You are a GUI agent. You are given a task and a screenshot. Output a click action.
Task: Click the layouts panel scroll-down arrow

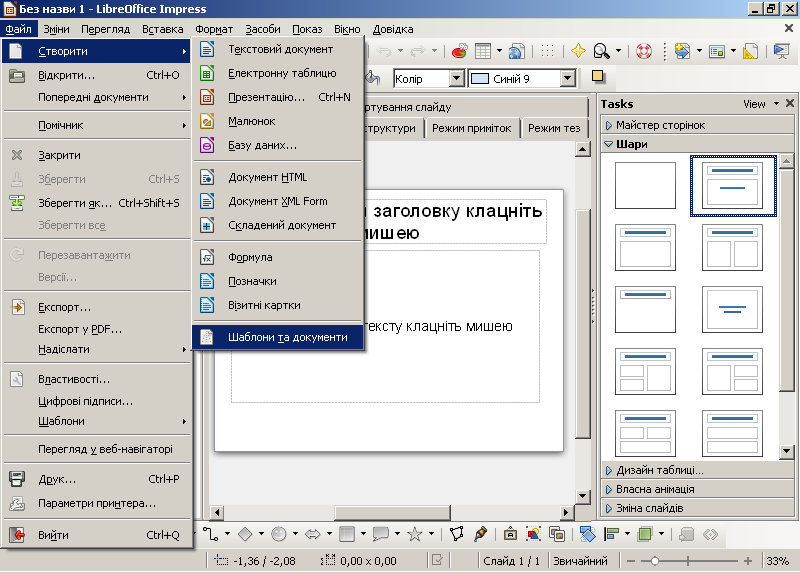786,451
